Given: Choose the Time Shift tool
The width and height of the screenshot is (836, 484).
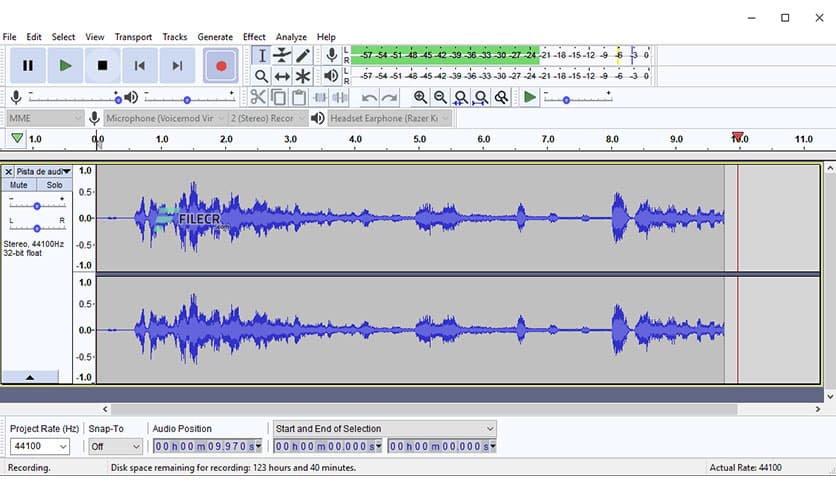Looking at the screenshot, I should pos(282,76).
